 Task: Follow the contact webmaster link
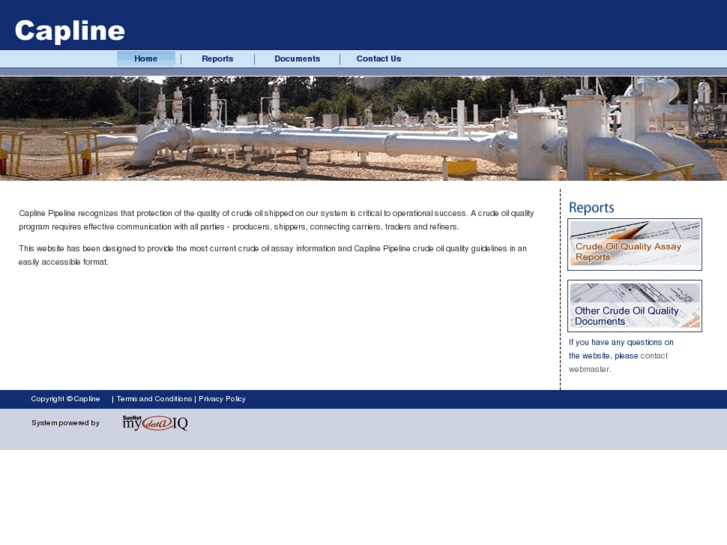pyautogui.click(x=618, y=362)
